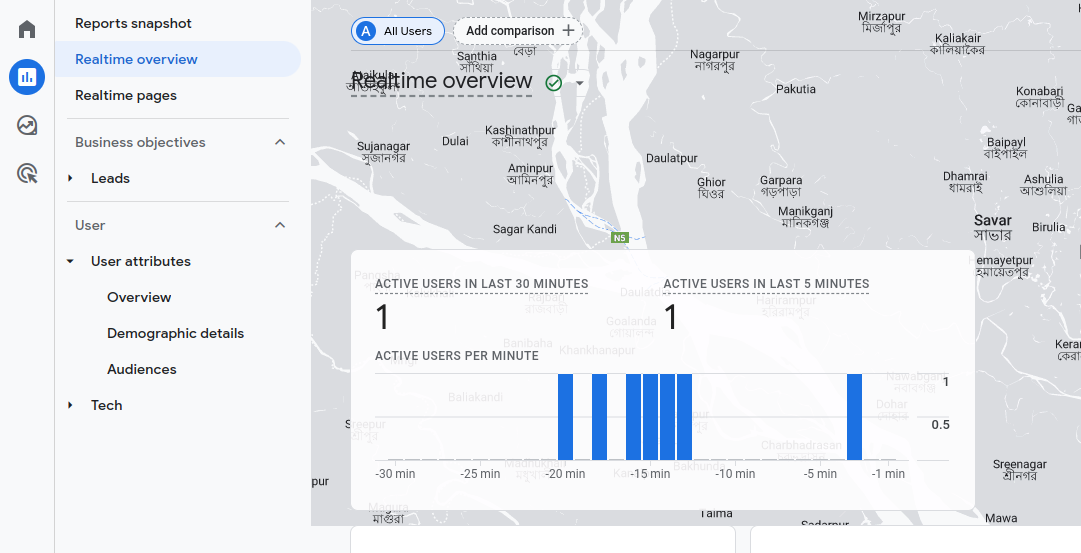Collapse the User section chevron

coord(280,225)
